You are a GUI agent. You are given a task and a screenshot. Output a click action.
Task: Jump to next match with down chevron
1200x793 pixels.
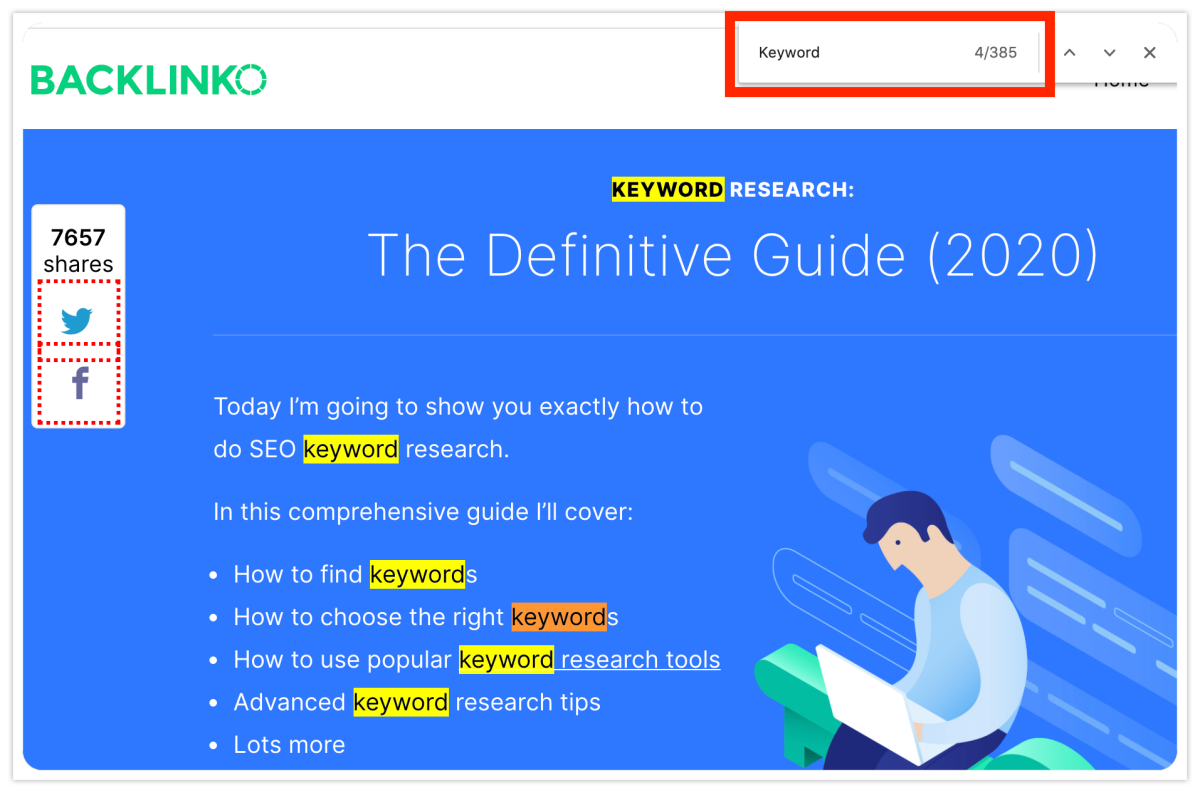[x=1109, y=53]
